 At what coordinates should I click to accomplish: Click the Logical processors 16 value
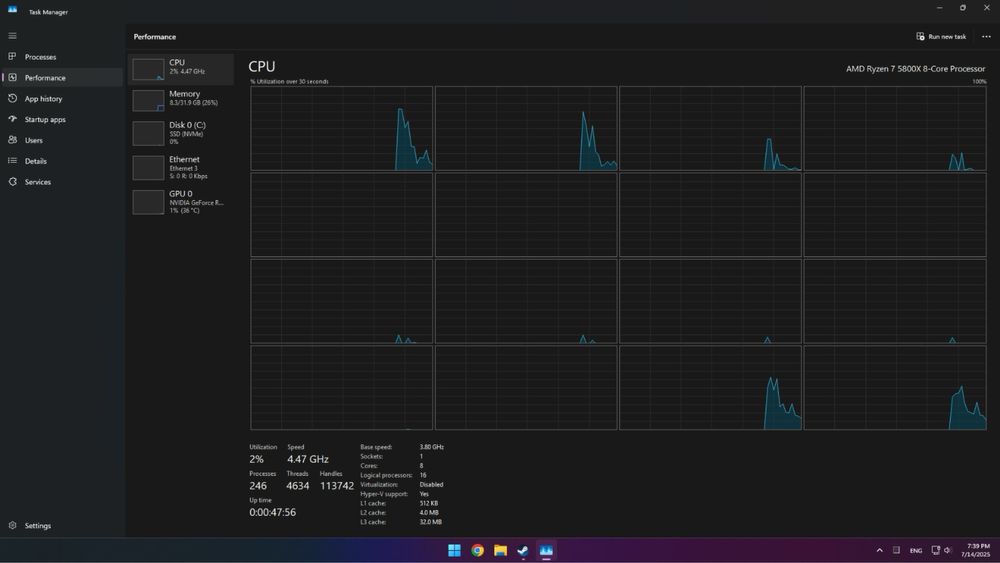pos(423,475)
